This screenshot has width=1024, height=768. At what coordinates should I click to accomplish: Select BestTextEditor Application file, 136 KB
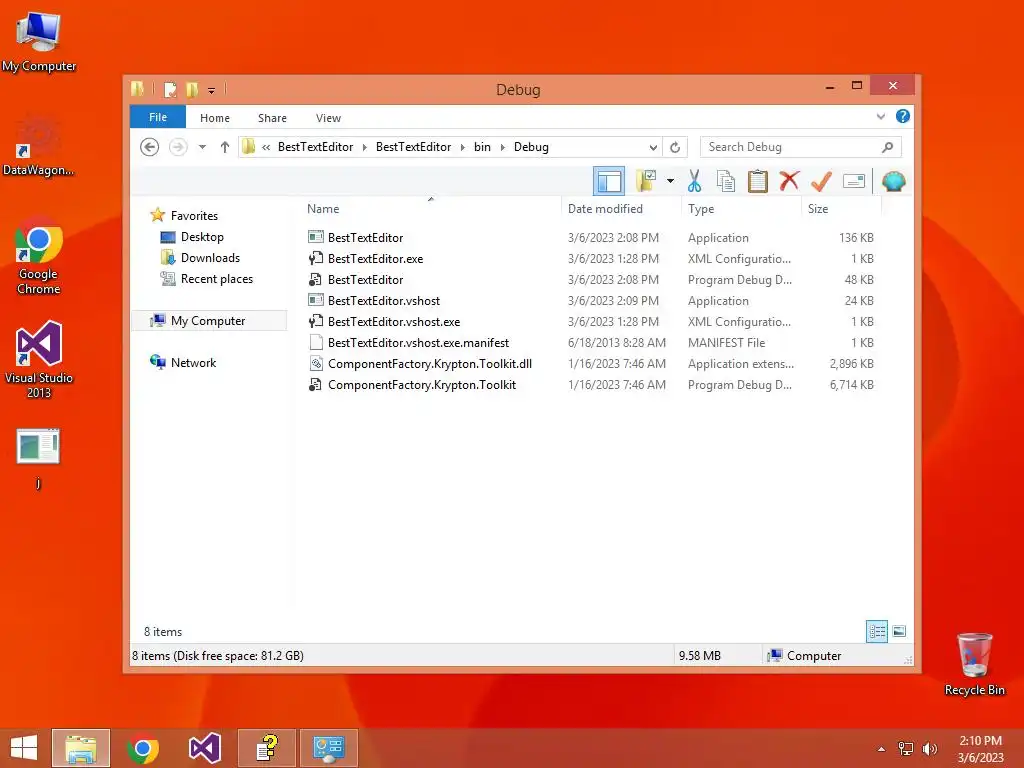[591, 238]
